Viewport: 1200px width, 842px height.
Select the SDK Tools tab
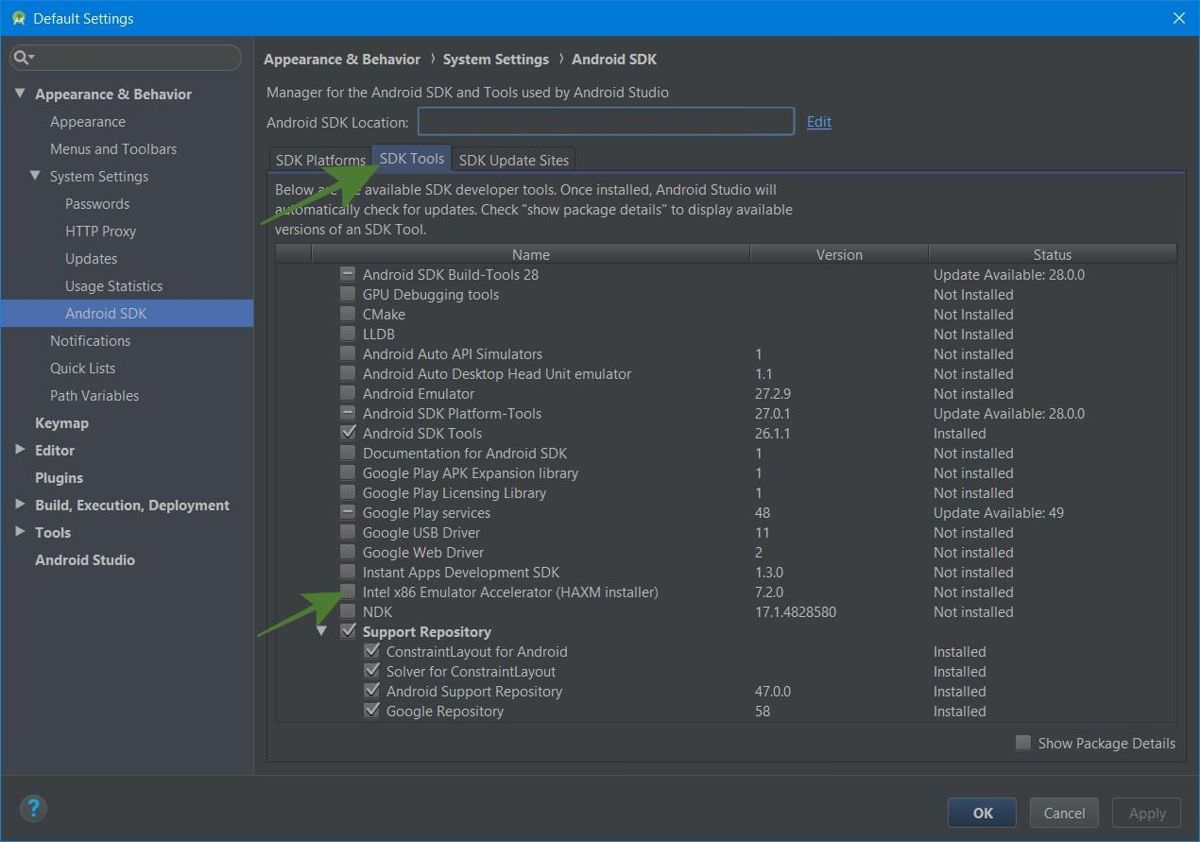pyautogui.click(x=412, y=159)
